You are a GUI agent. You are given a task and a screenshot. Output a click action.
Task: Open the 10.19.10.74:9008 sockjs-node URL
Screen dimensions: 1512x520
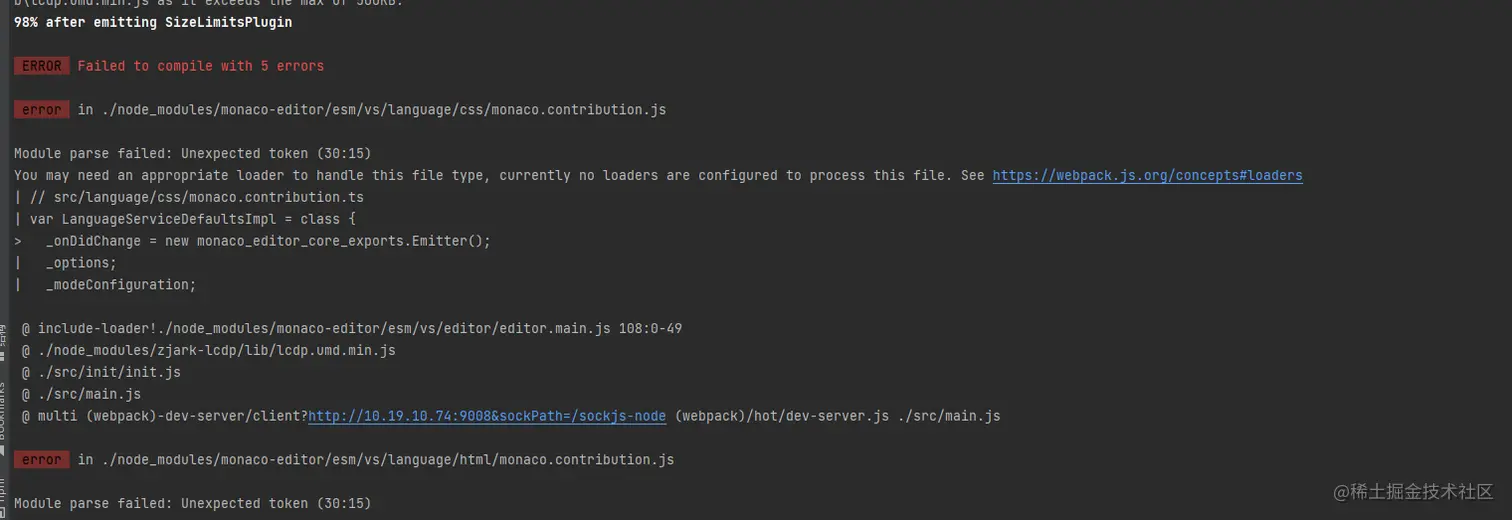[x=487, y=416]
